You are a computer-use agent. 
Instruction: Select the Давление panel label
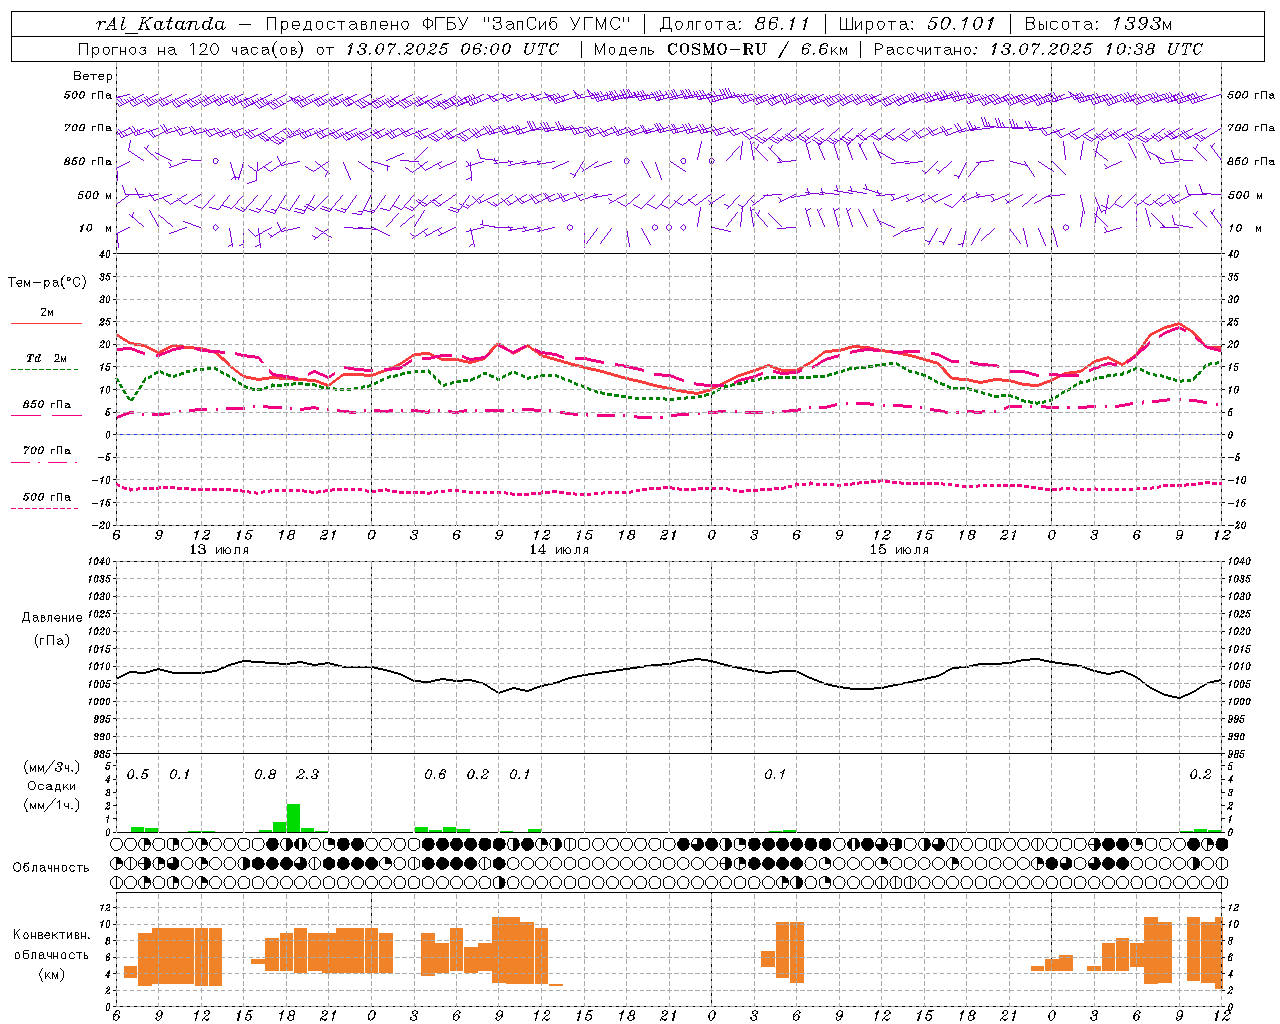[52, 618]
